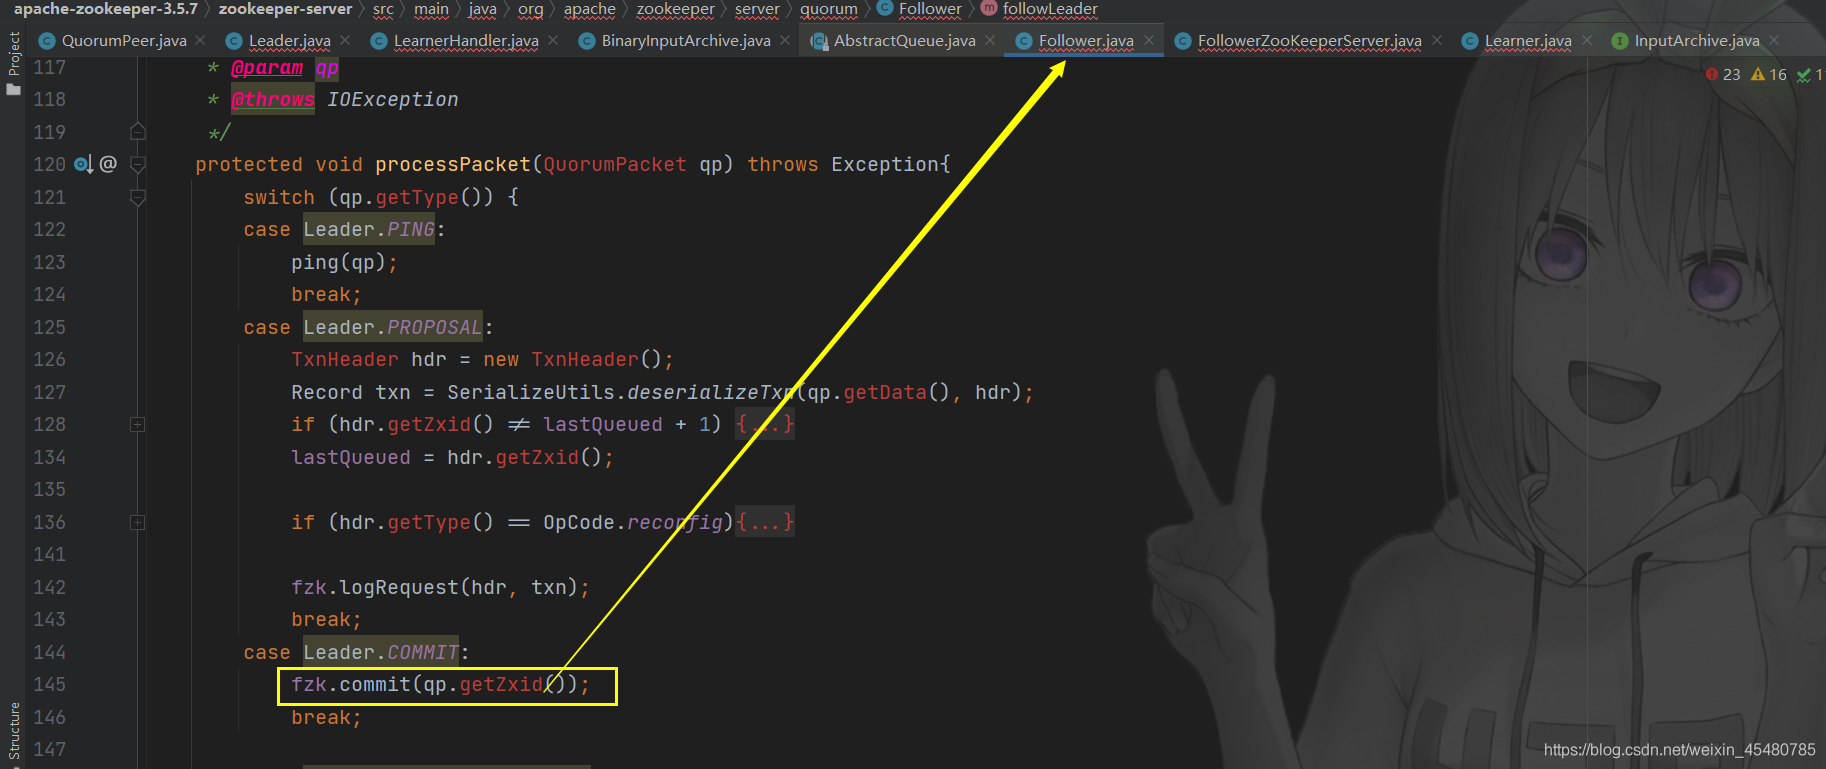Click line number 126 in the gutter
The height and width of the screenshot is (769, 1826).
[x=50, y=359]
